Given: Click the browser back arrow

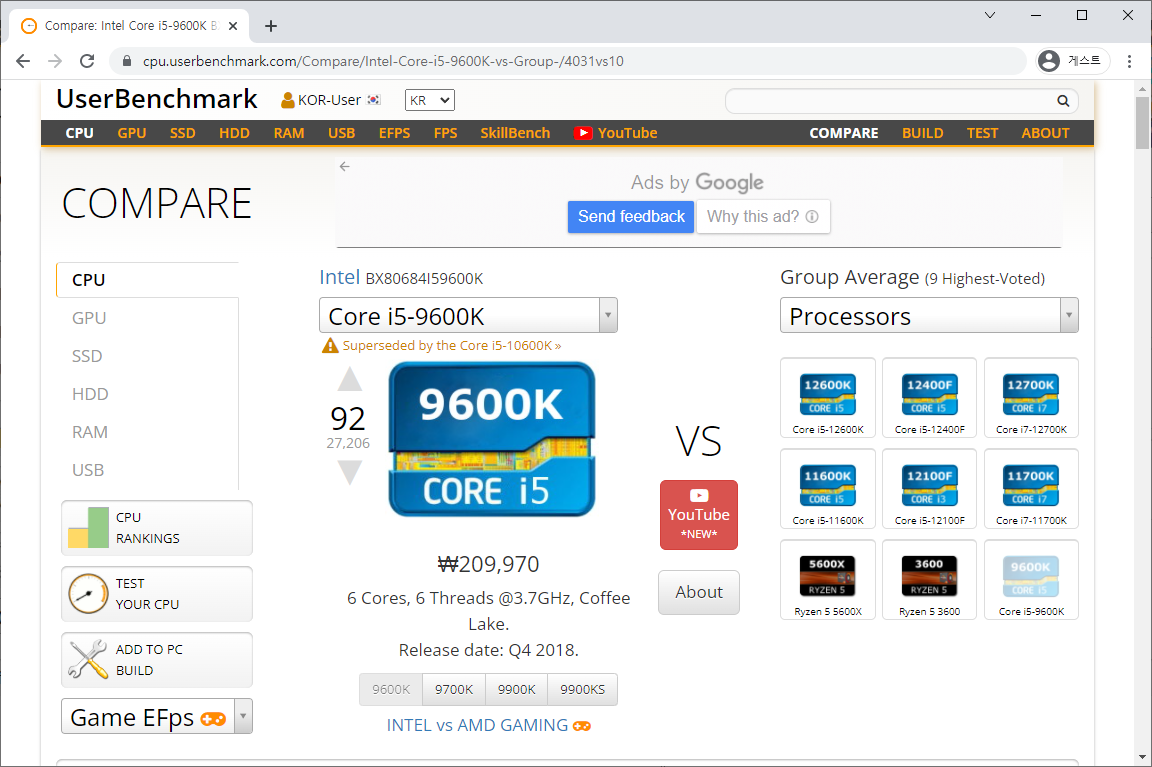Looking at the screenshot, I should click(x=23, y=61).
